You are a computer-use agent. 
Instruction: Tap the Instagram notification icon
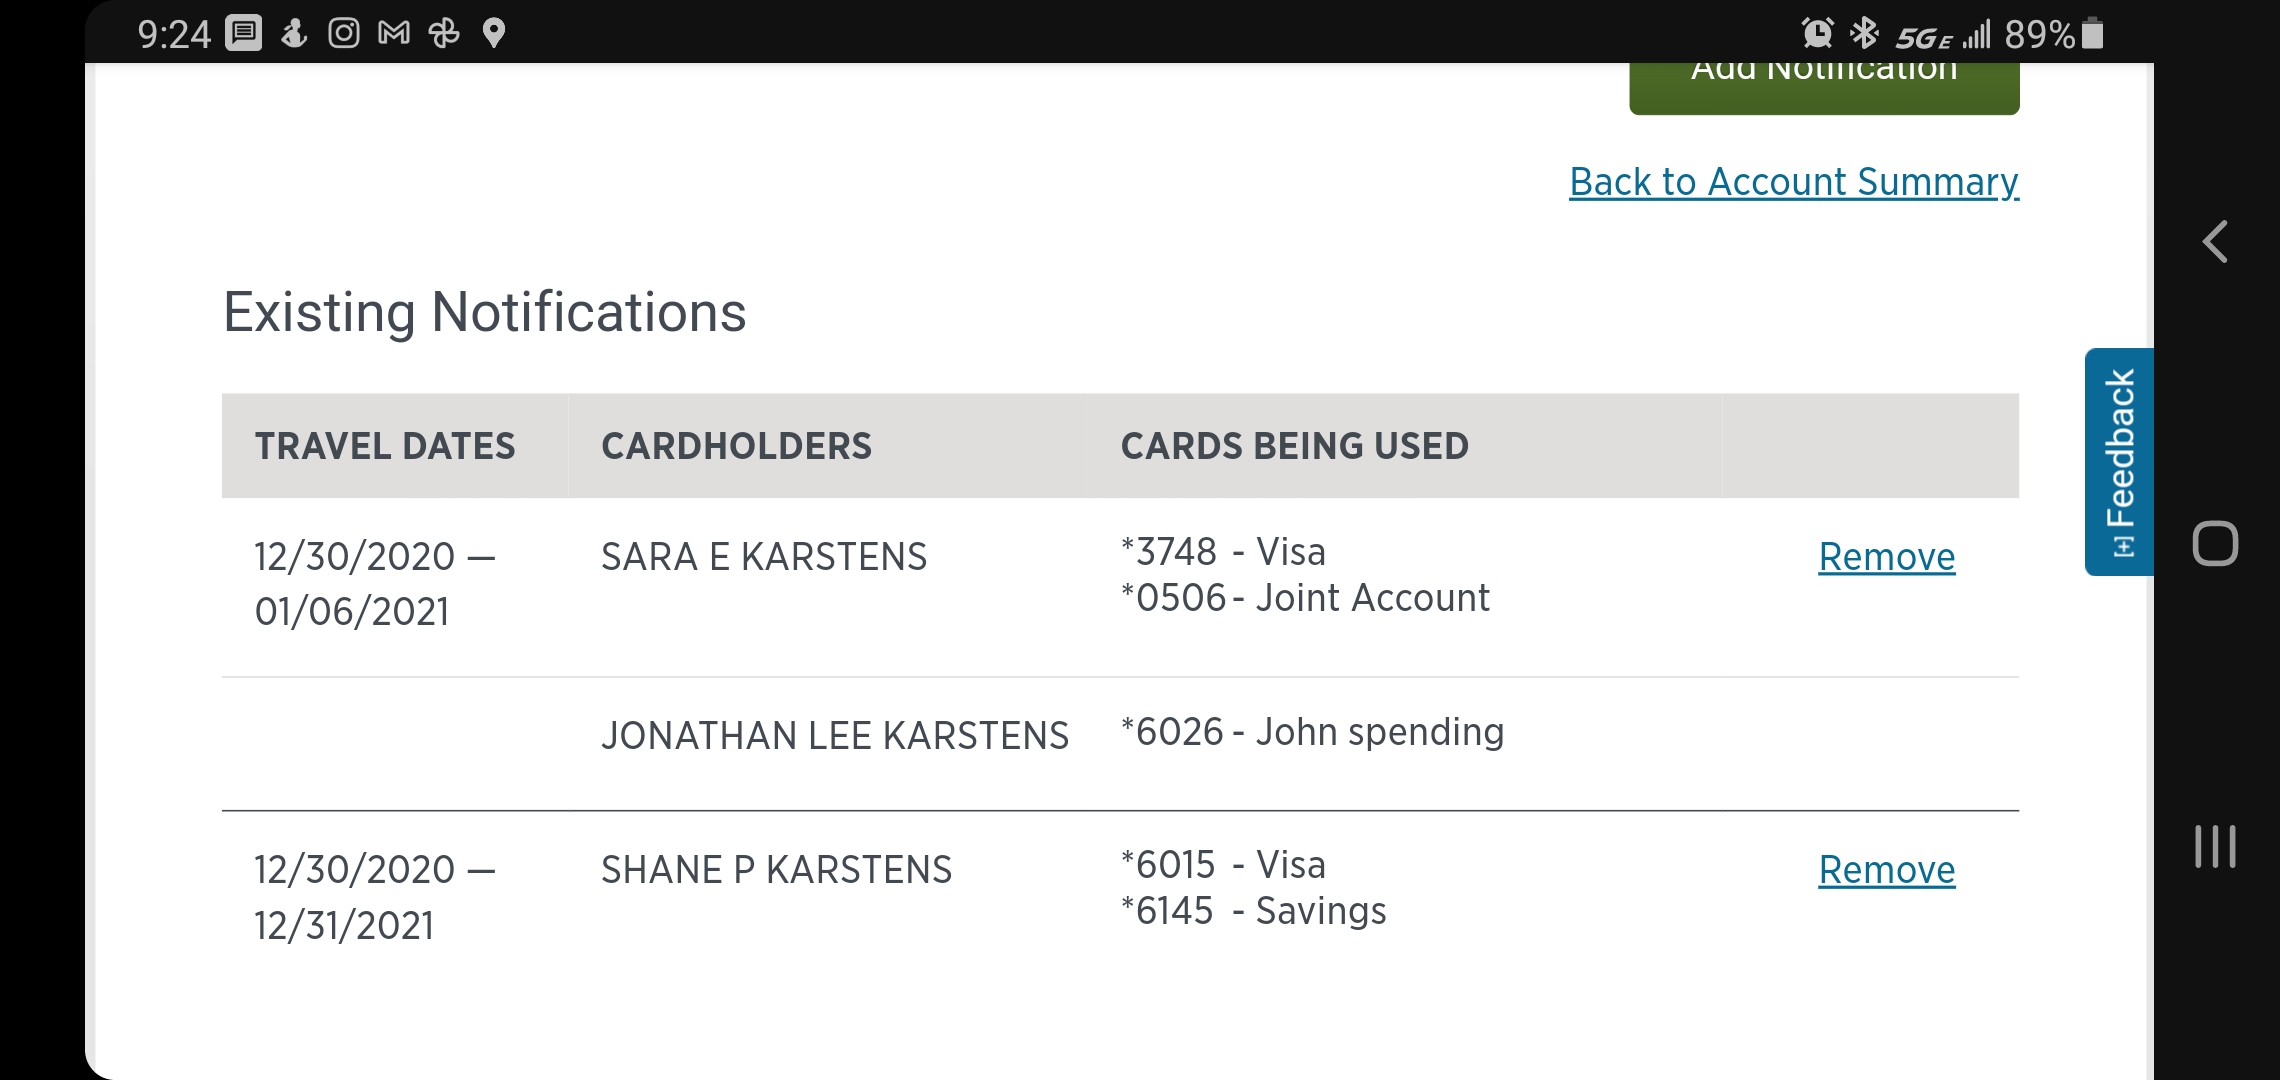click(344, 34)
